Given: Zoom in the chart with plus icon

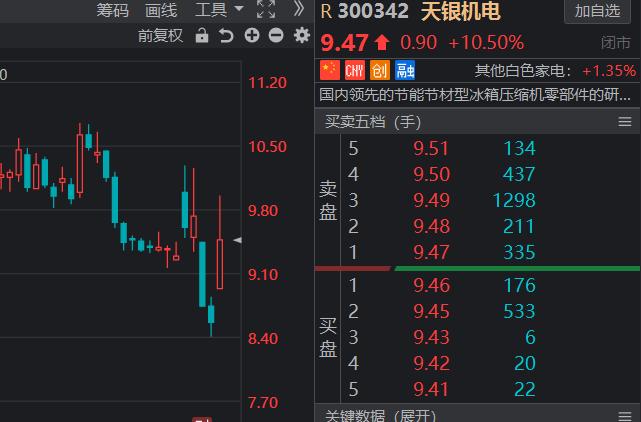Looking at the screenshot, I should (x=252, y=36).
